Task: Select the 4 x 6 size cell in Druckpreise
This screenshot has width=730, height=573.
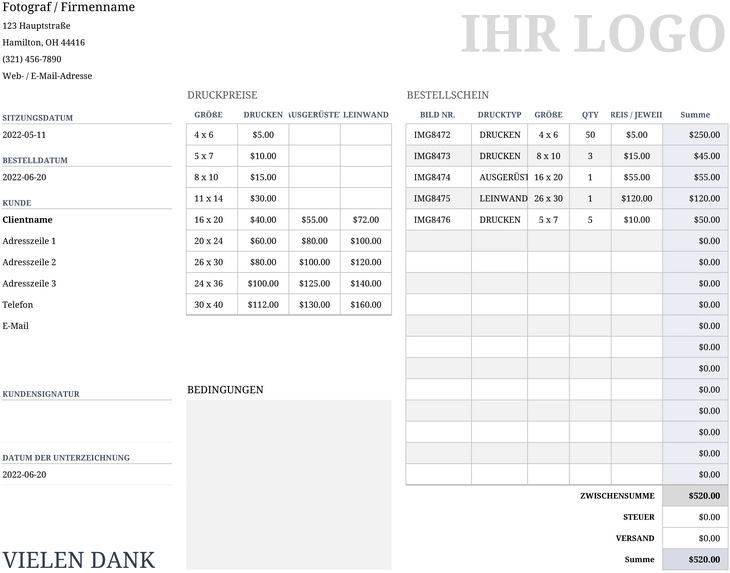Action: coord(212,135)
